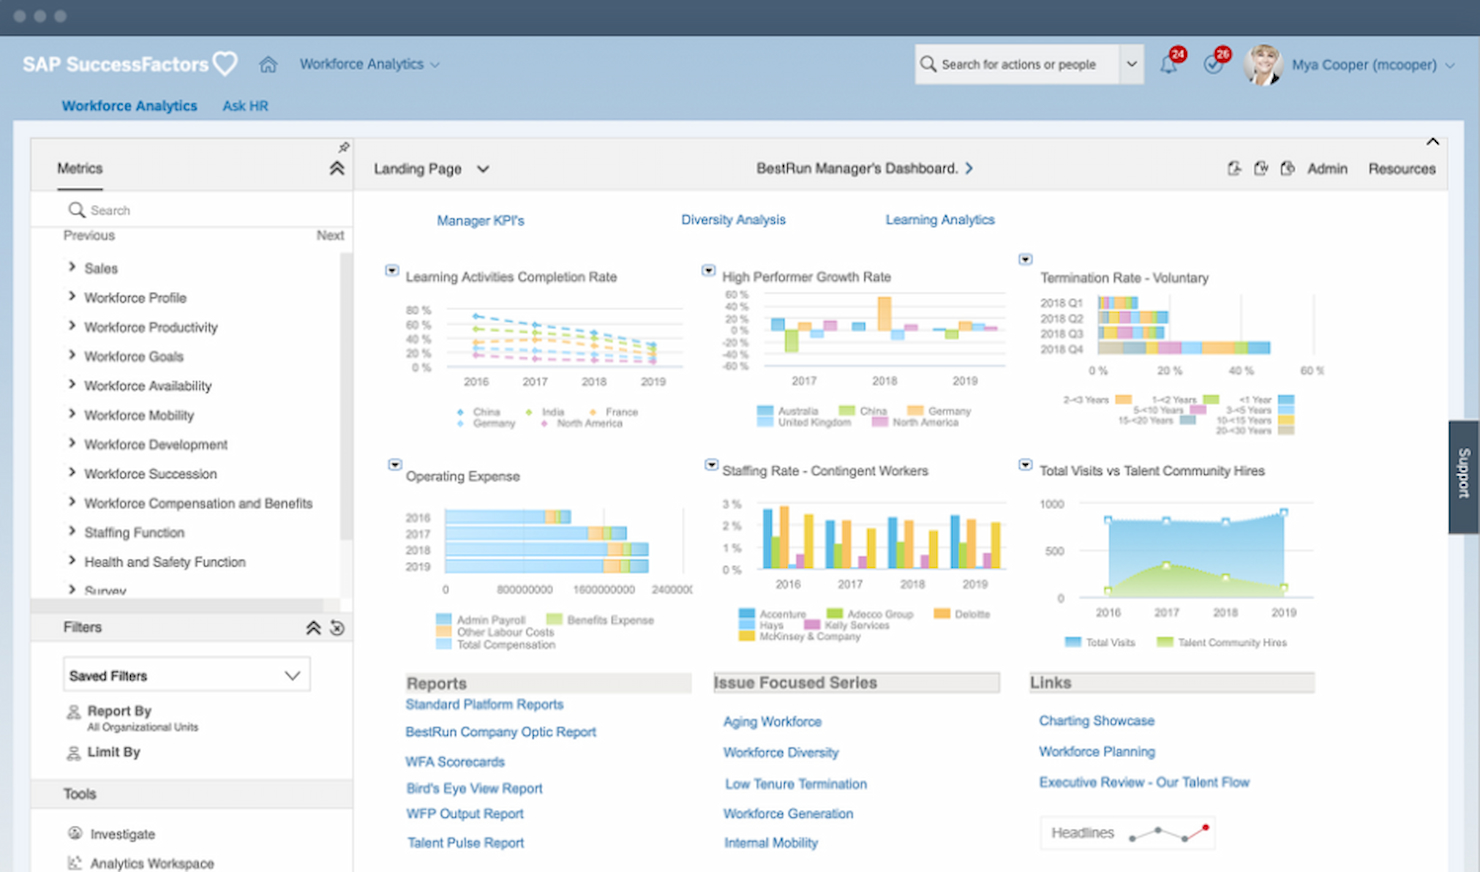The width and height of the screenshot is (1480, 872).
Task: Reset filters with the circular arrow icon
Action: pos(337,628)
